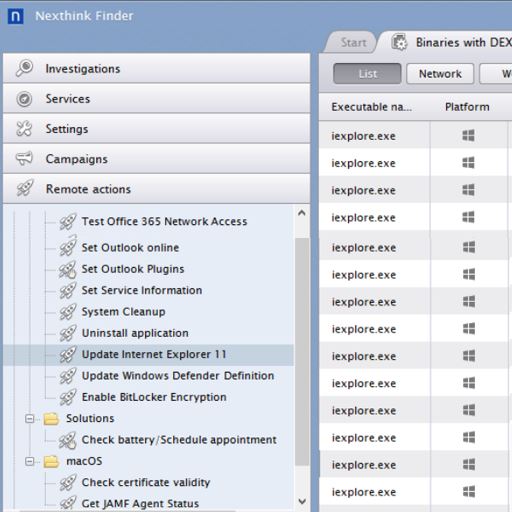This screenshot has height=512, width=512.
Task: Open the Remote actions section
Action: pyautogui.click(x=156, y=189)
